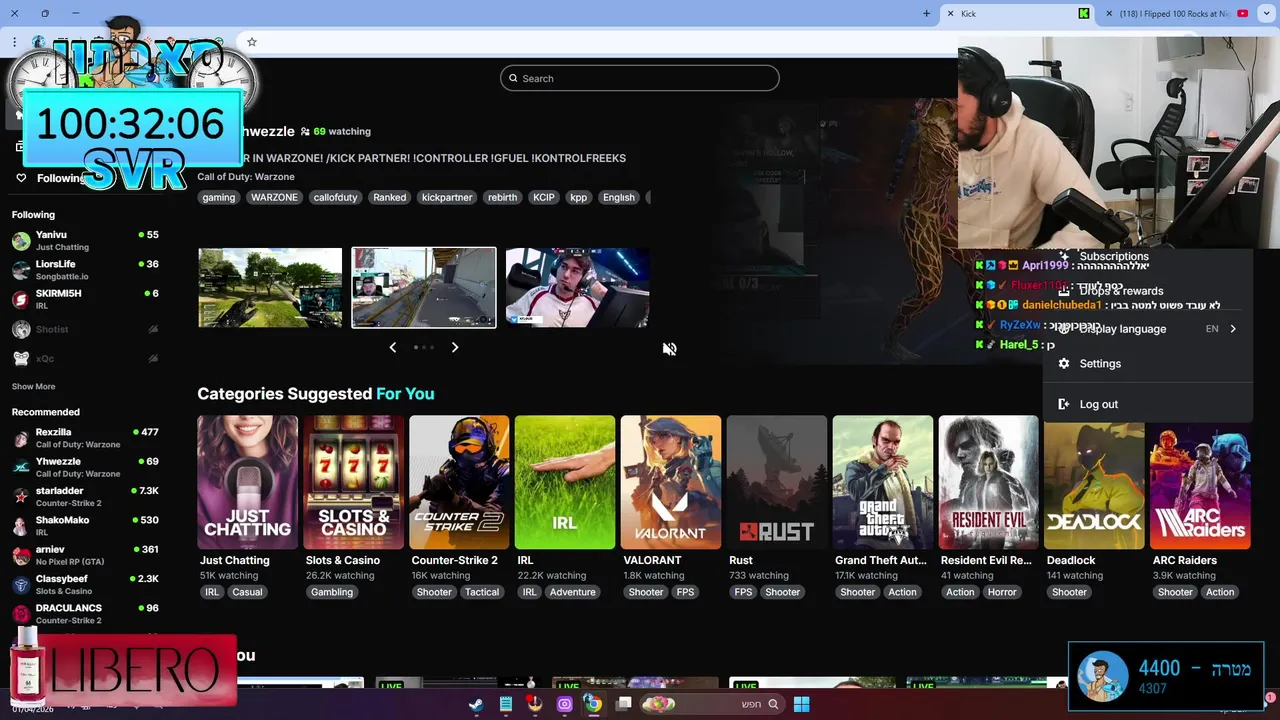This screenshot has width=1280, height=720.
Task: Open the Just Chatting category card
Action: click(x=247, y=482)
